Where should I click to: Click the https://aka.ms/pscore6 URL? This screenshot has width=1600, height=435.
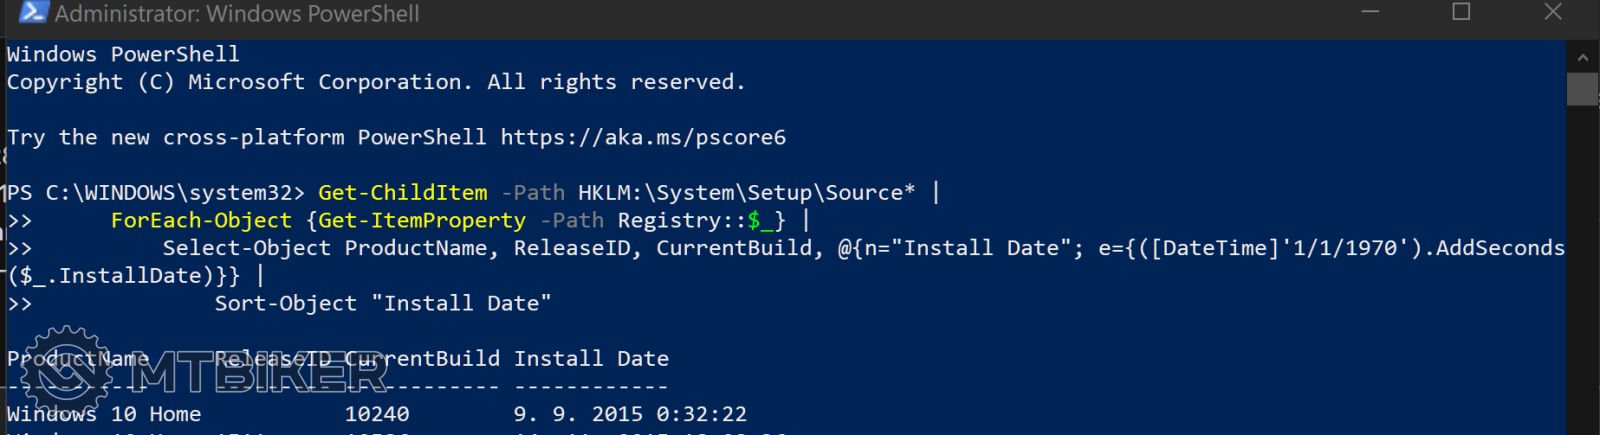pyautogui.click(x=643, y=137)
